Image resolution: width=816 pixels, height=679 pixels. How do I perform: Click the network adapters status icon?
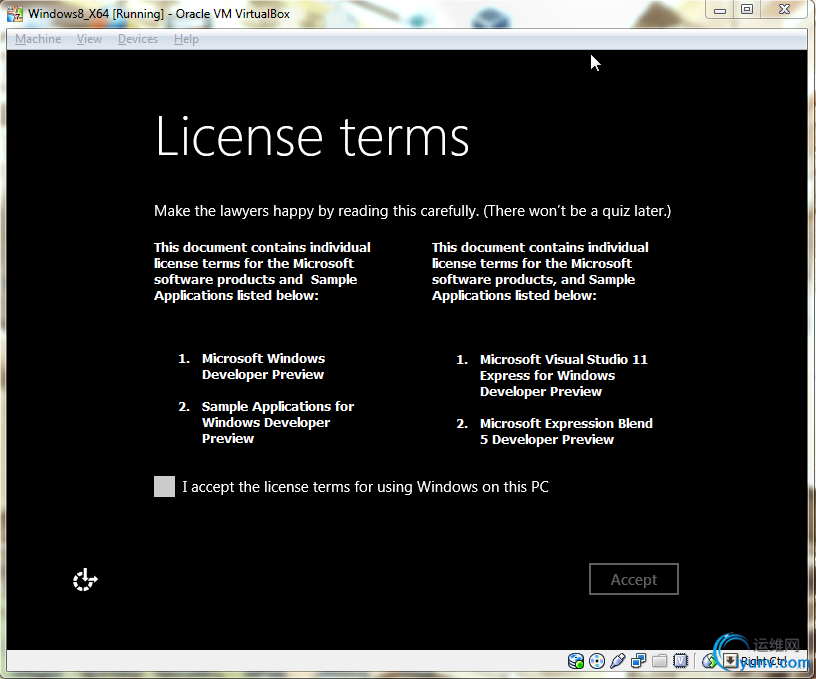639,661
